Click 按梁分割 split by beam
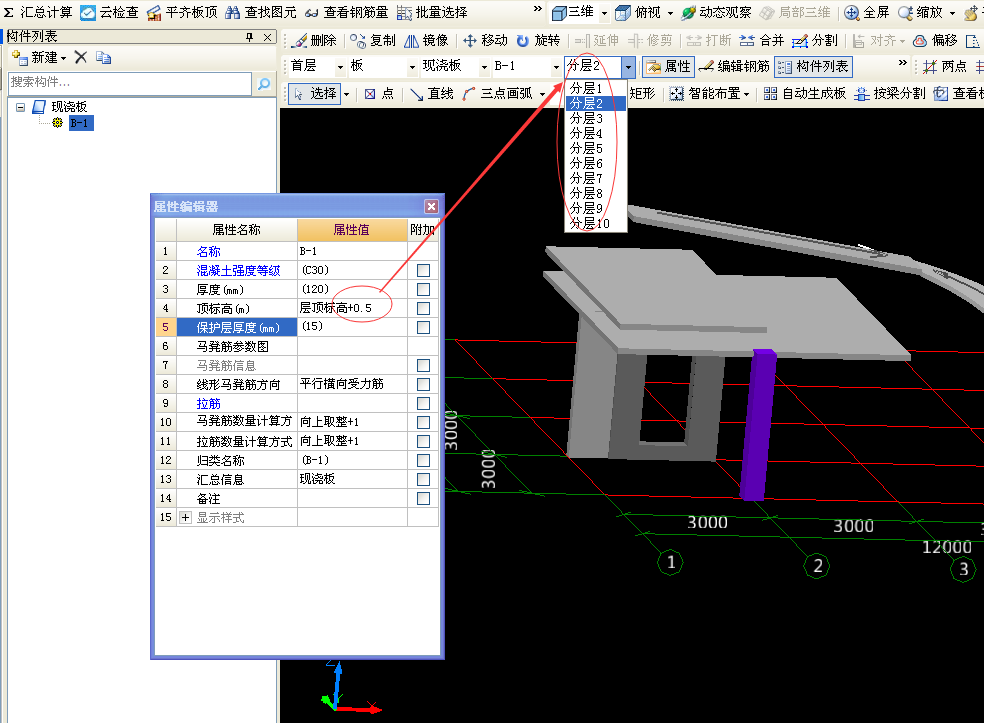Viewport: 984px width, 723px height. coord(890,94)
